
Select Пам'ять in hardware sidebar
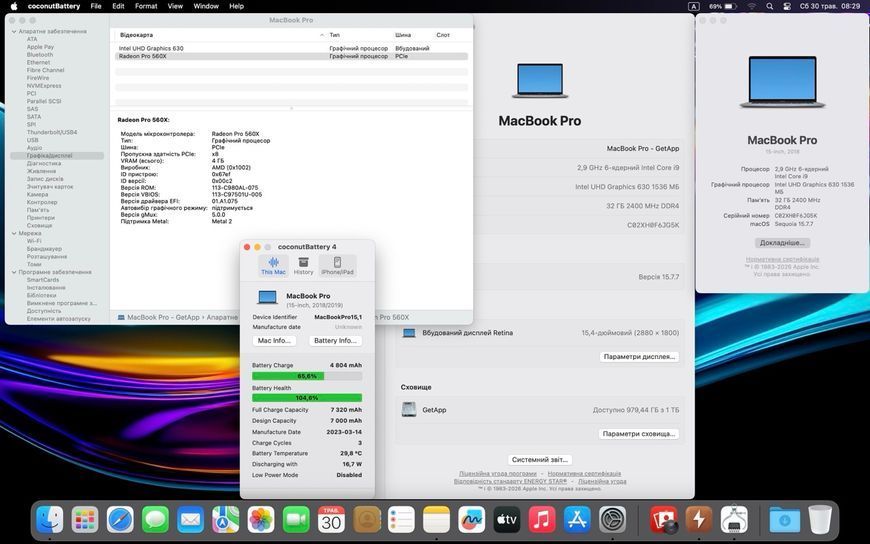[x=38, y=210]
